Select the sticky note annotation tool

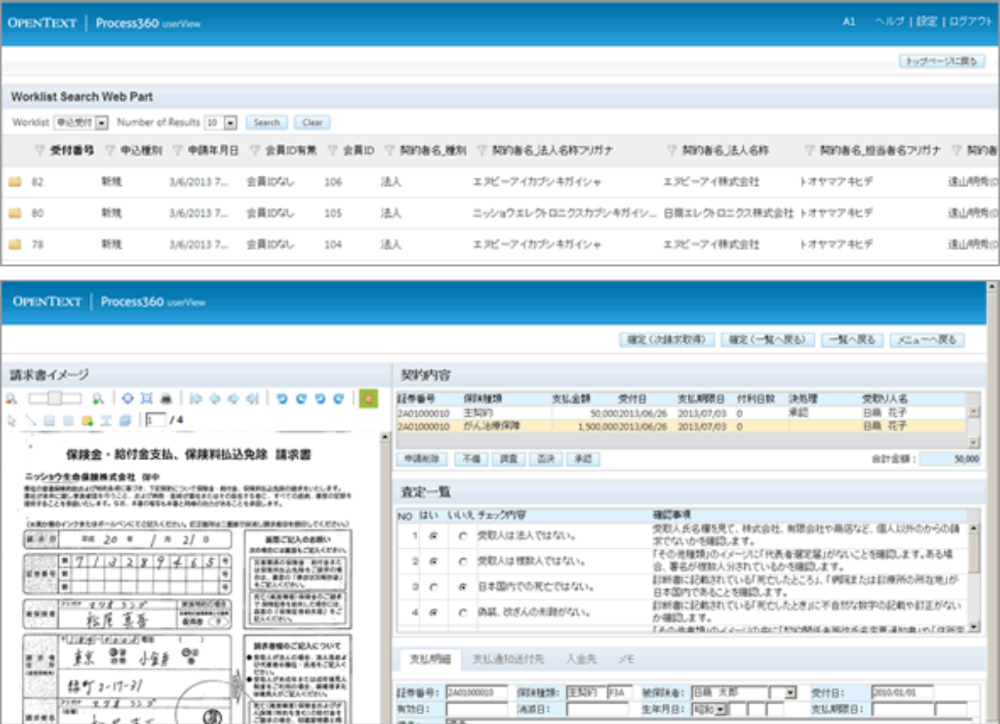(x=87, y=420)
